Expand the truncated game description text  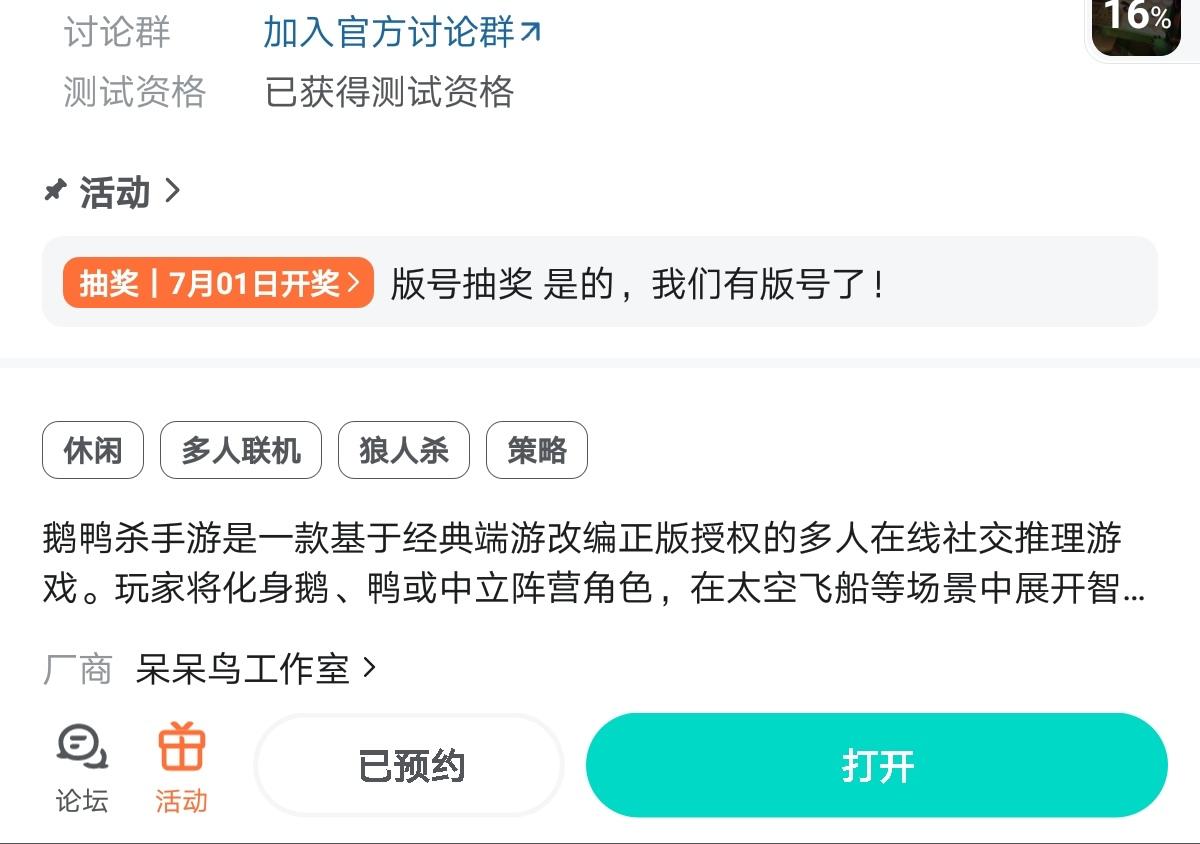[594, 563]
